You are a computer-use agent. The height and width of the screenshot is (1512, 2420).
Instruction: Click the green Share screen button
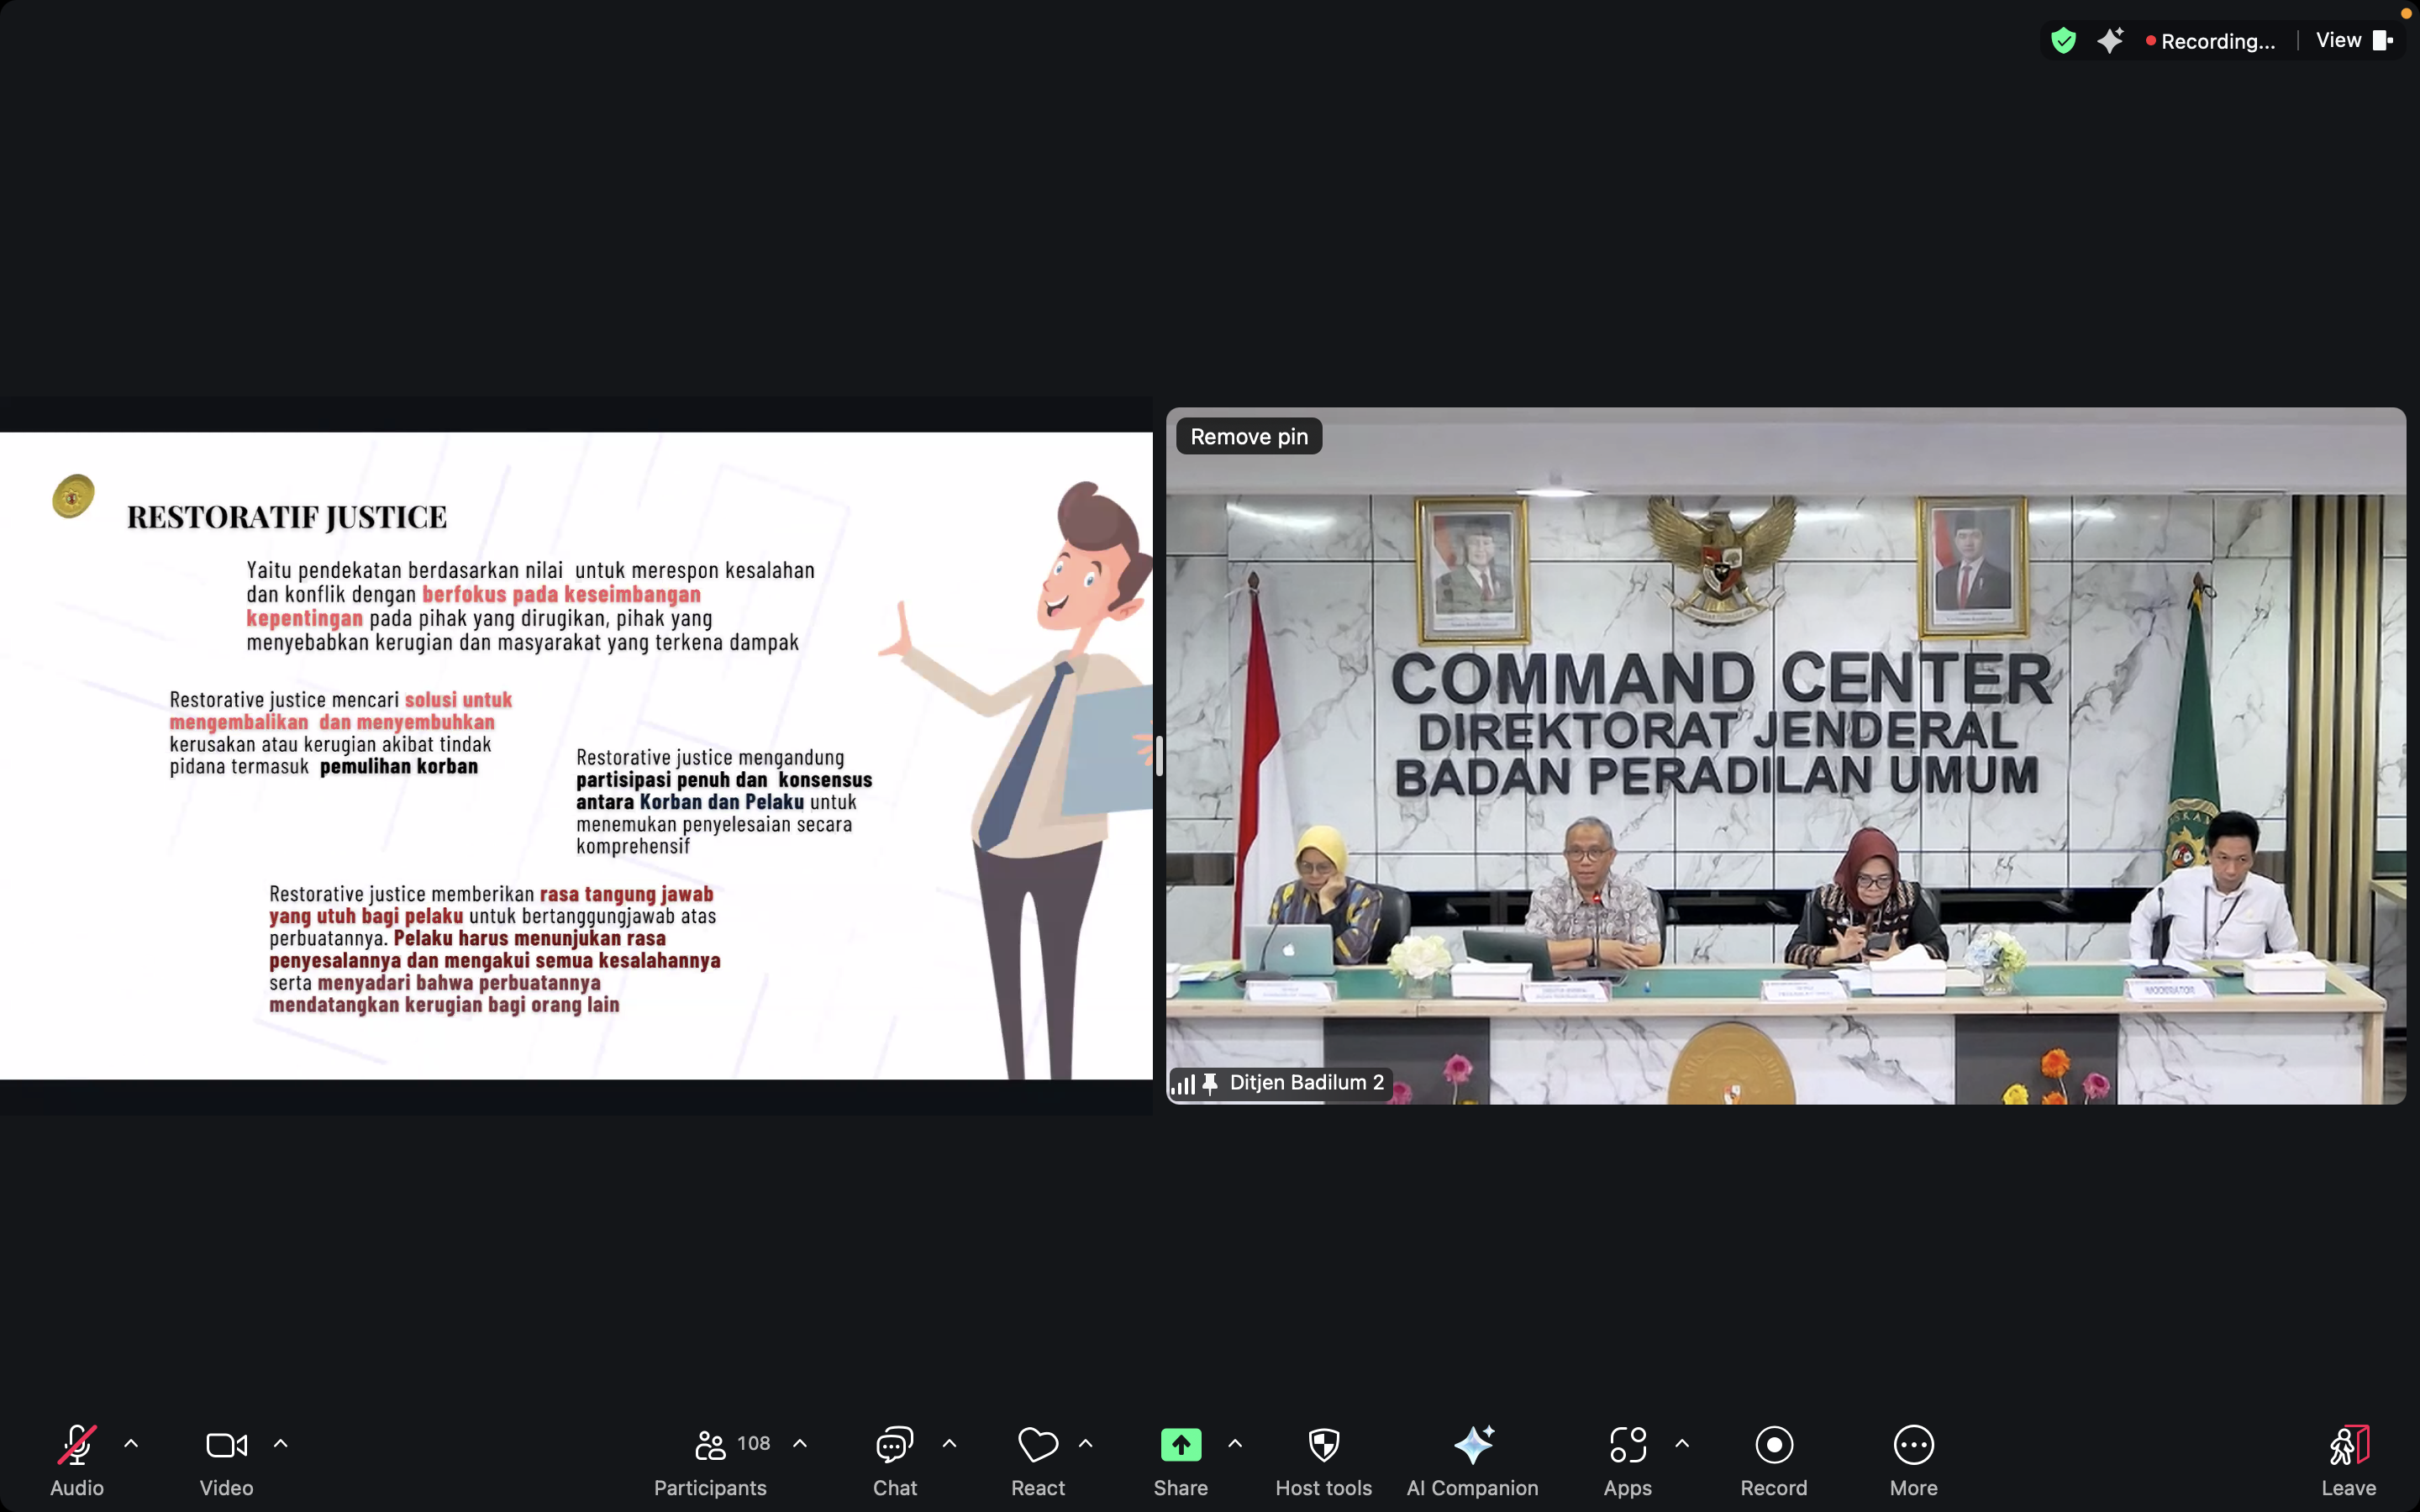pyautogui.click(x=1181, y=1460)
